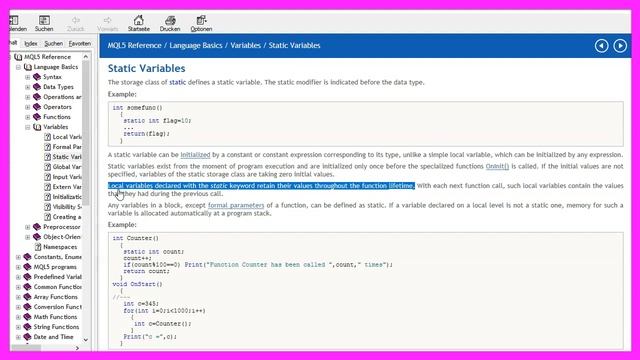The image size is (640, 360).
Task: Click tree horizontal scrollbar right arrow
Action: coord(77,348)
